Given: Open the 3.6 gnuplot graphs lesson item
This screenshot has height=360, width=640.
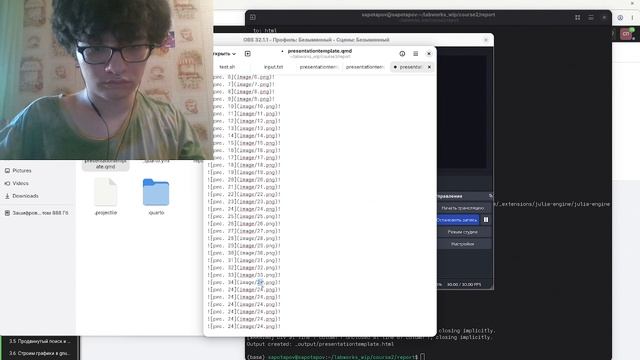Looking at the screenshot, I should (x=40, y=353).
